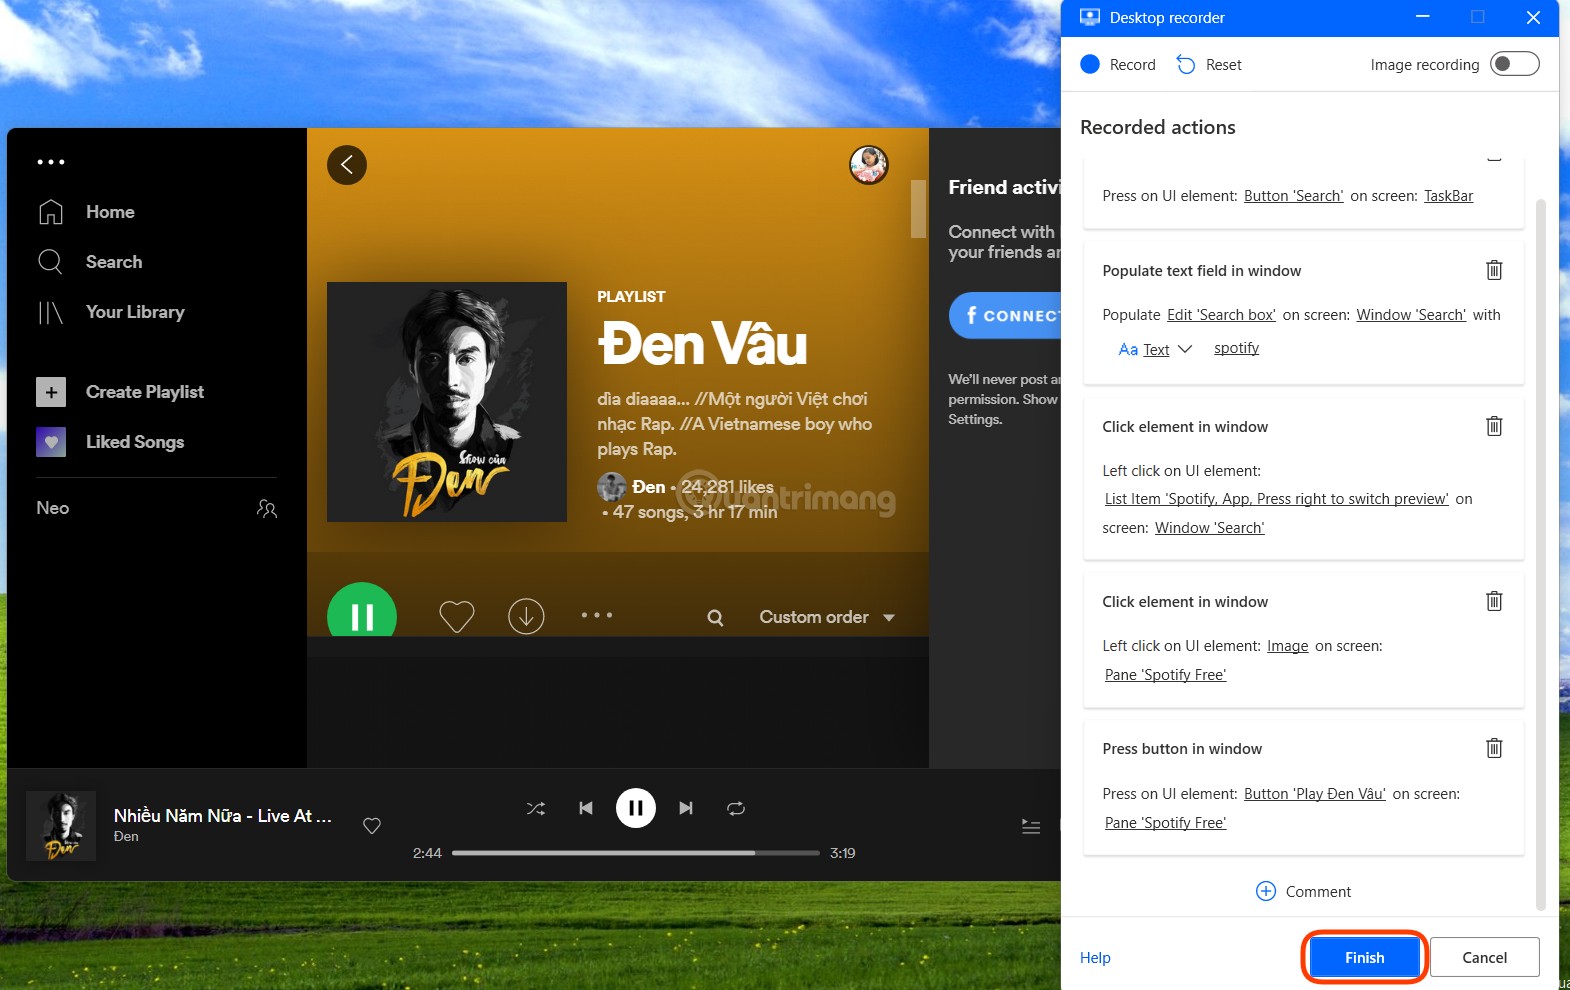Cancel the desktop recording

click(1484, 958)
